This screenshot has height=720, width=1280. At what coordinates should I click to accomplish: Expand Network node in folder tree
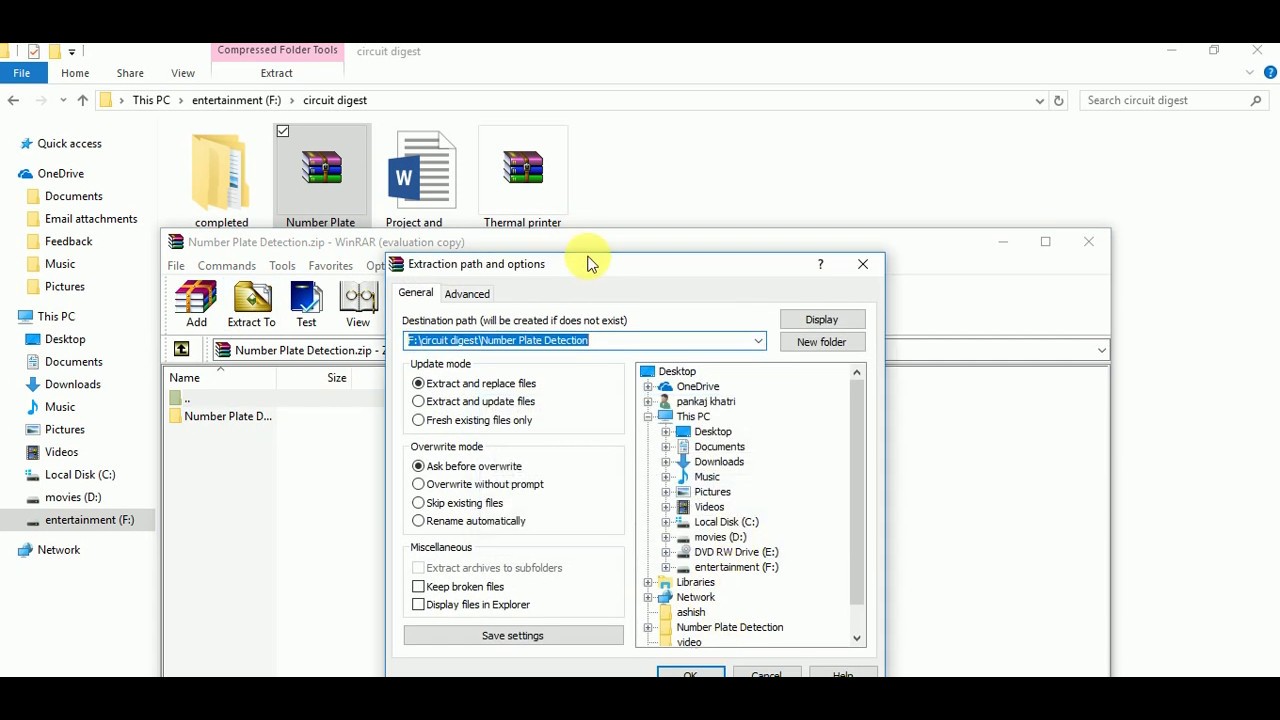648,597
